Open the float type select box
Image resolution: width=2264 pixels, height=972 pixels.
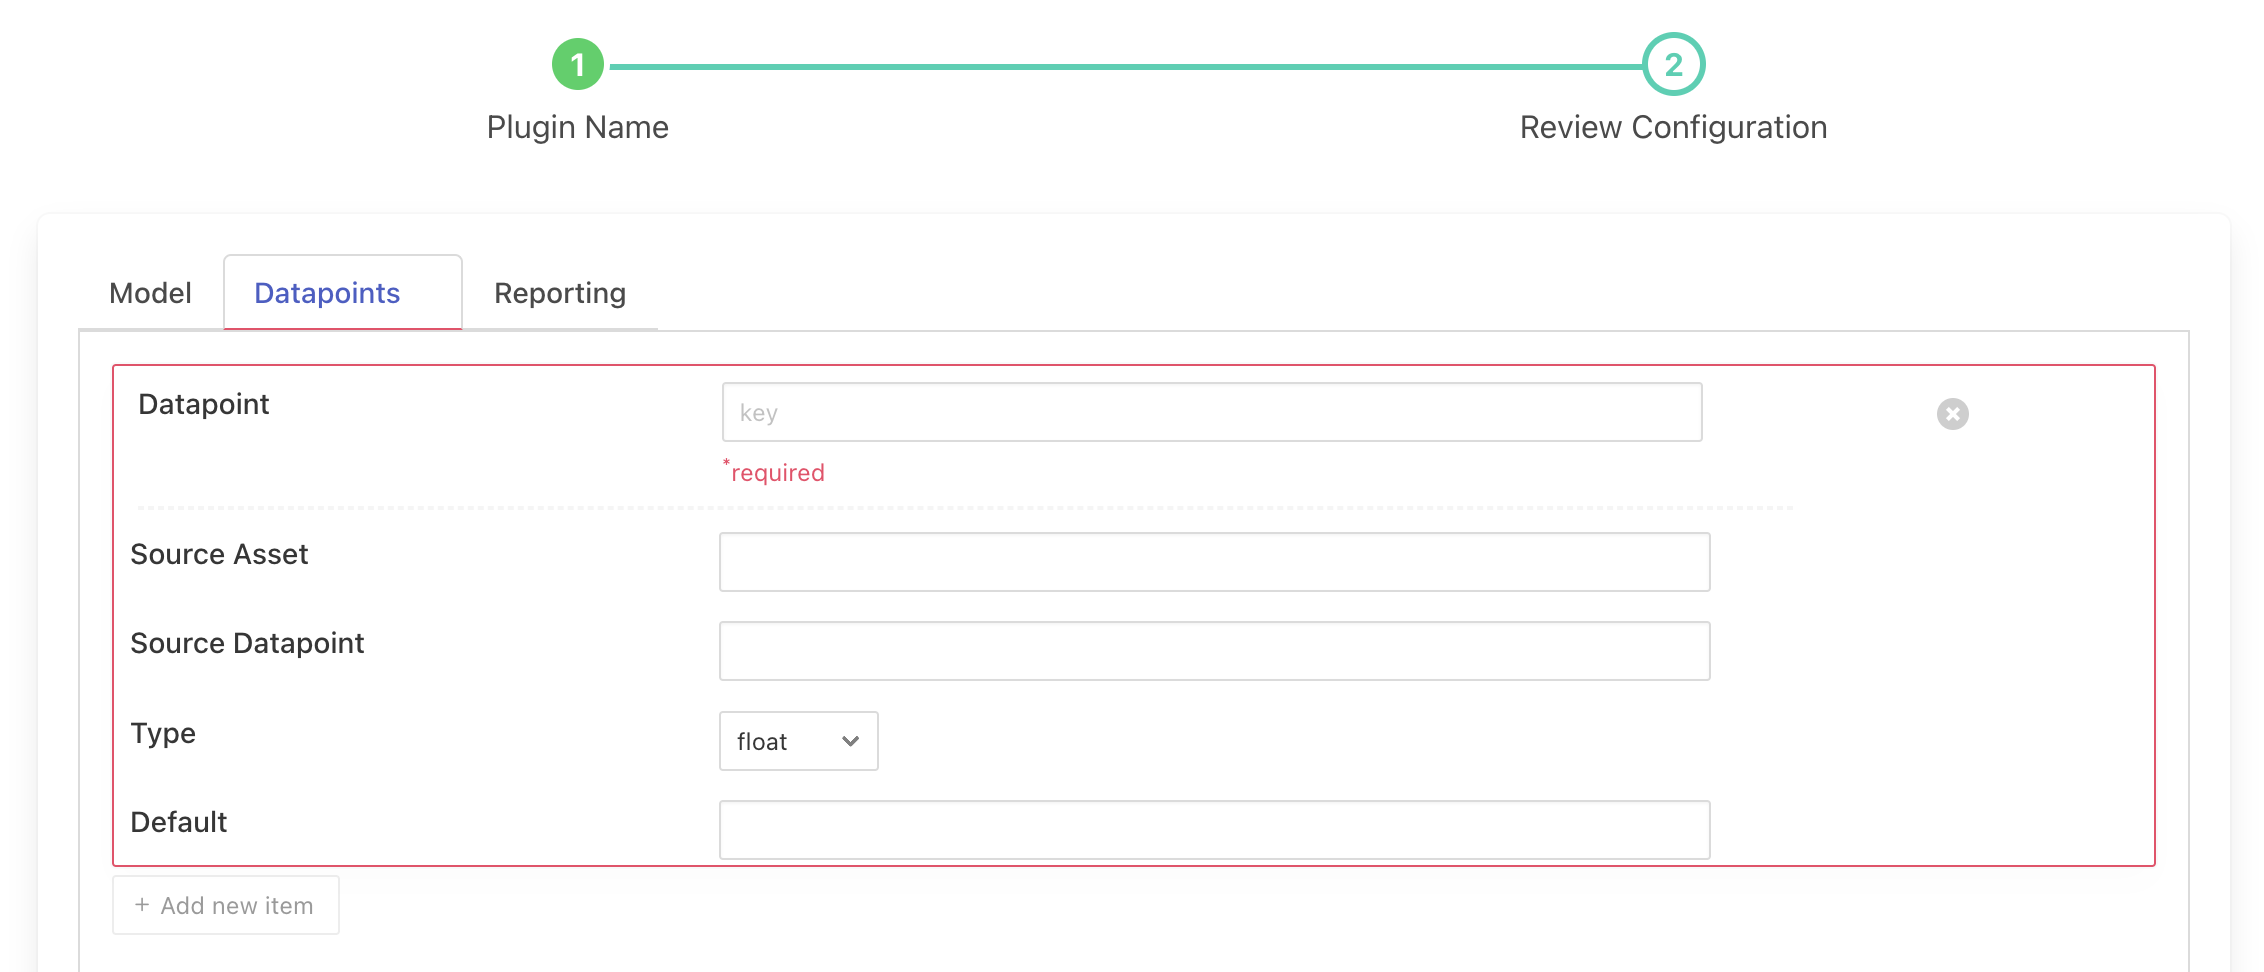tap(797, 741)
